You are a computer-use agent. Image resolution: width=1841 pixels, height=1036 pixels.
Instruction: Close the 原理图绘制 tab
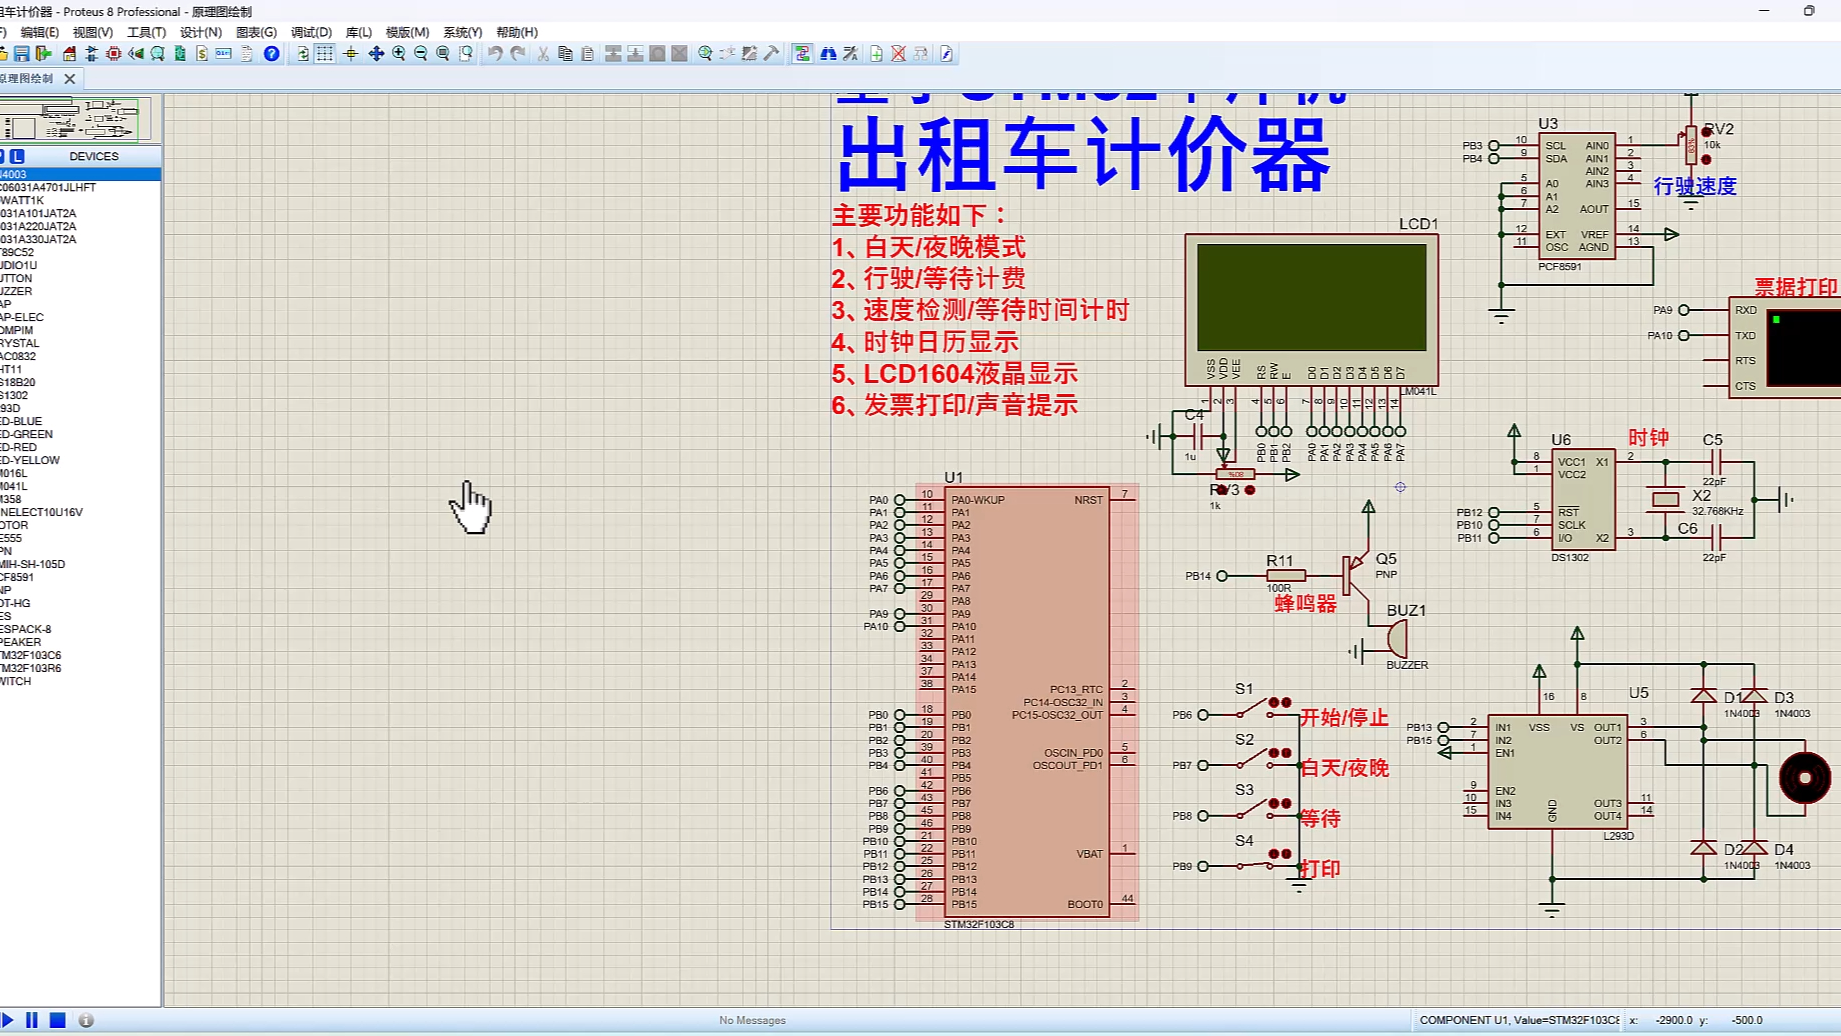[69, 79]
